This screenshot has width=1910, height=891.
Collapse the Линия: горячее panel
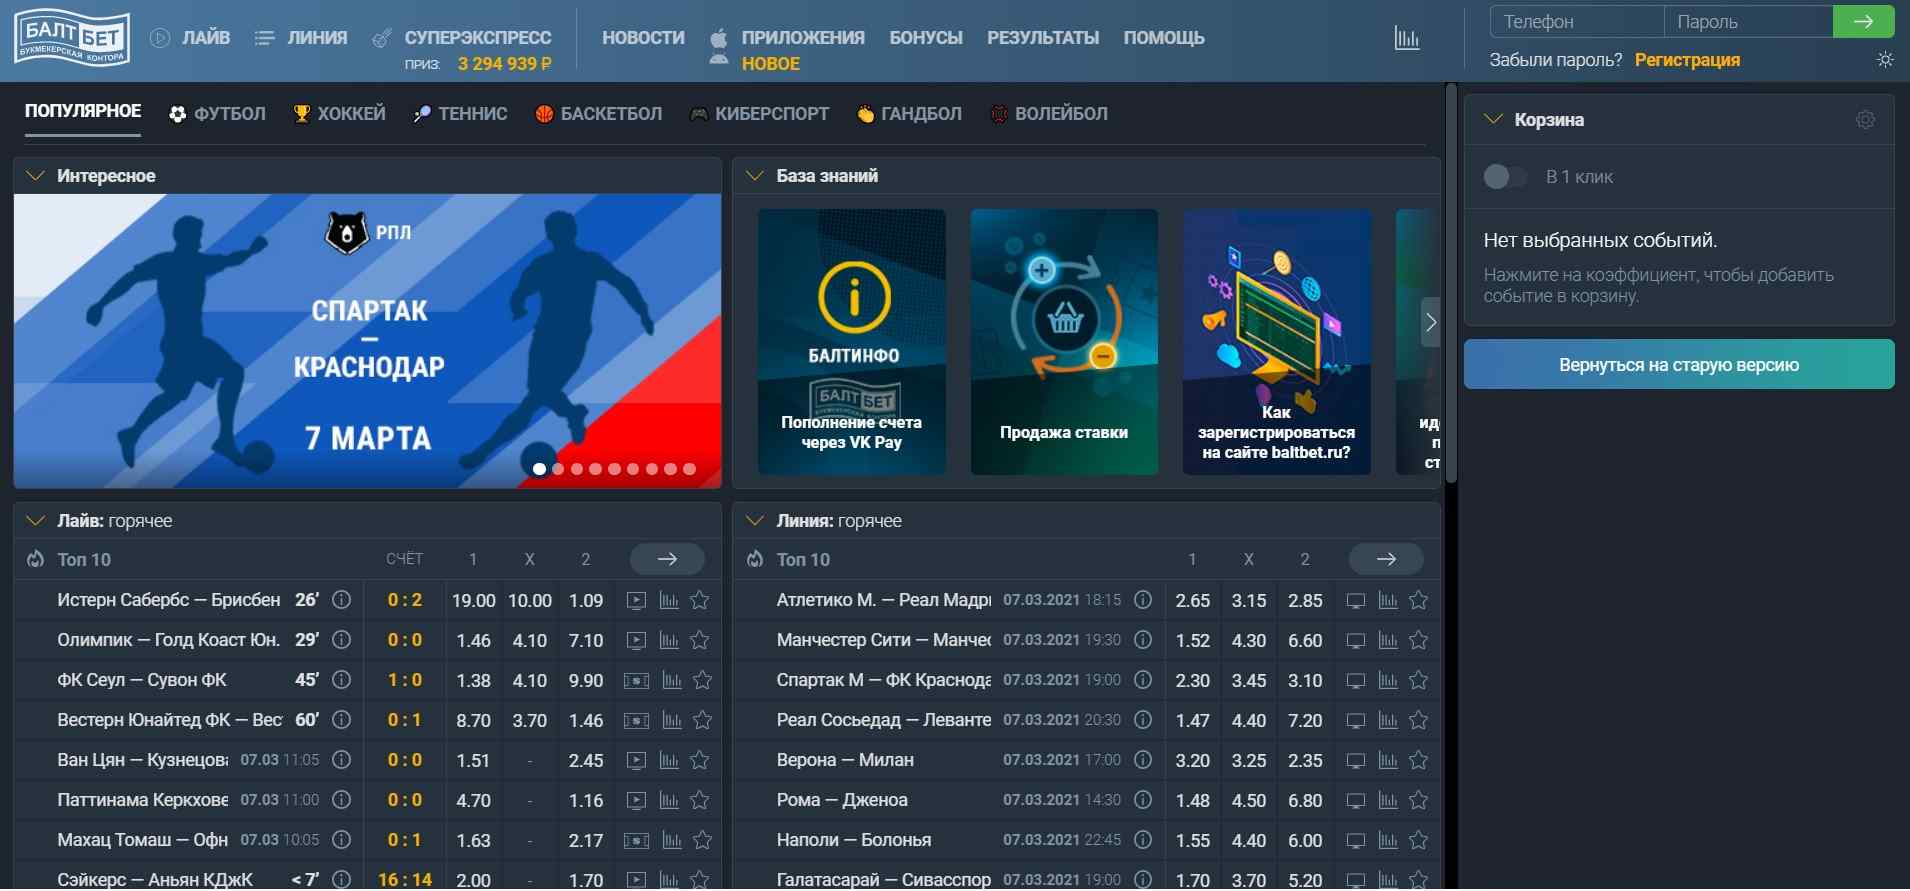point(755,521)
